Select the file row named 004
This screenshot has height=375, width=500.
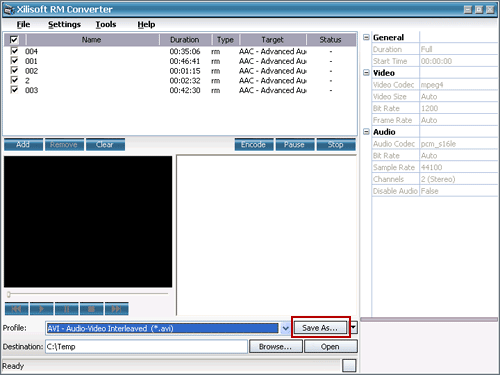coord(180,51)
